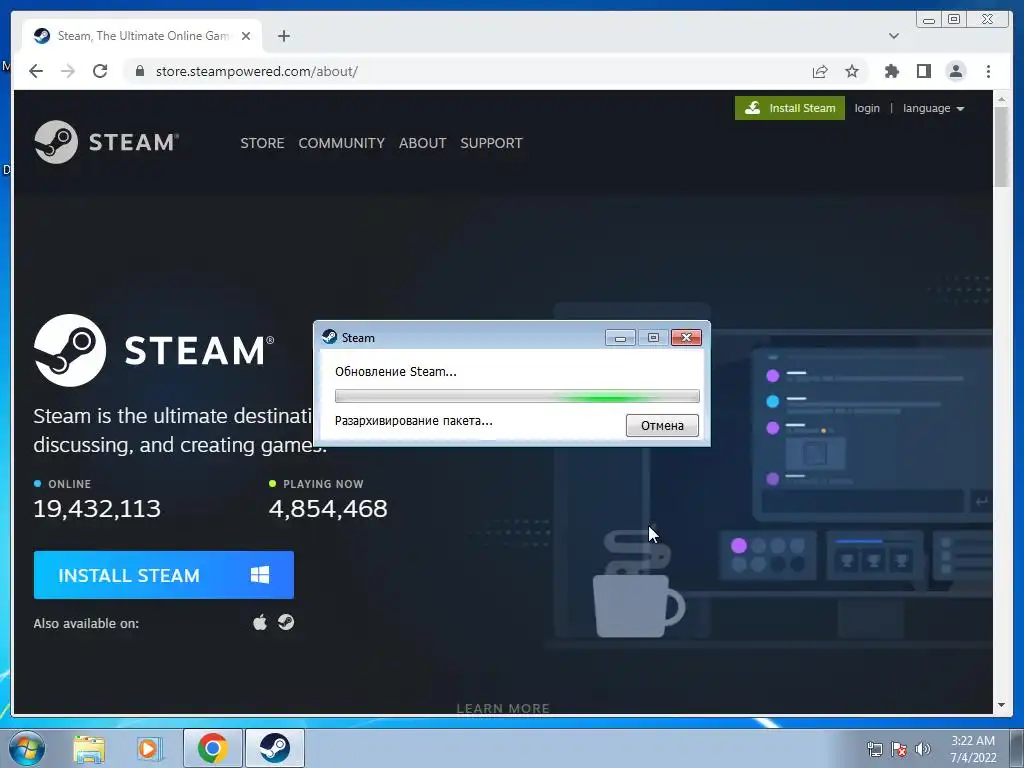Click the Windows logo on the install button

(x=260, y=575)
